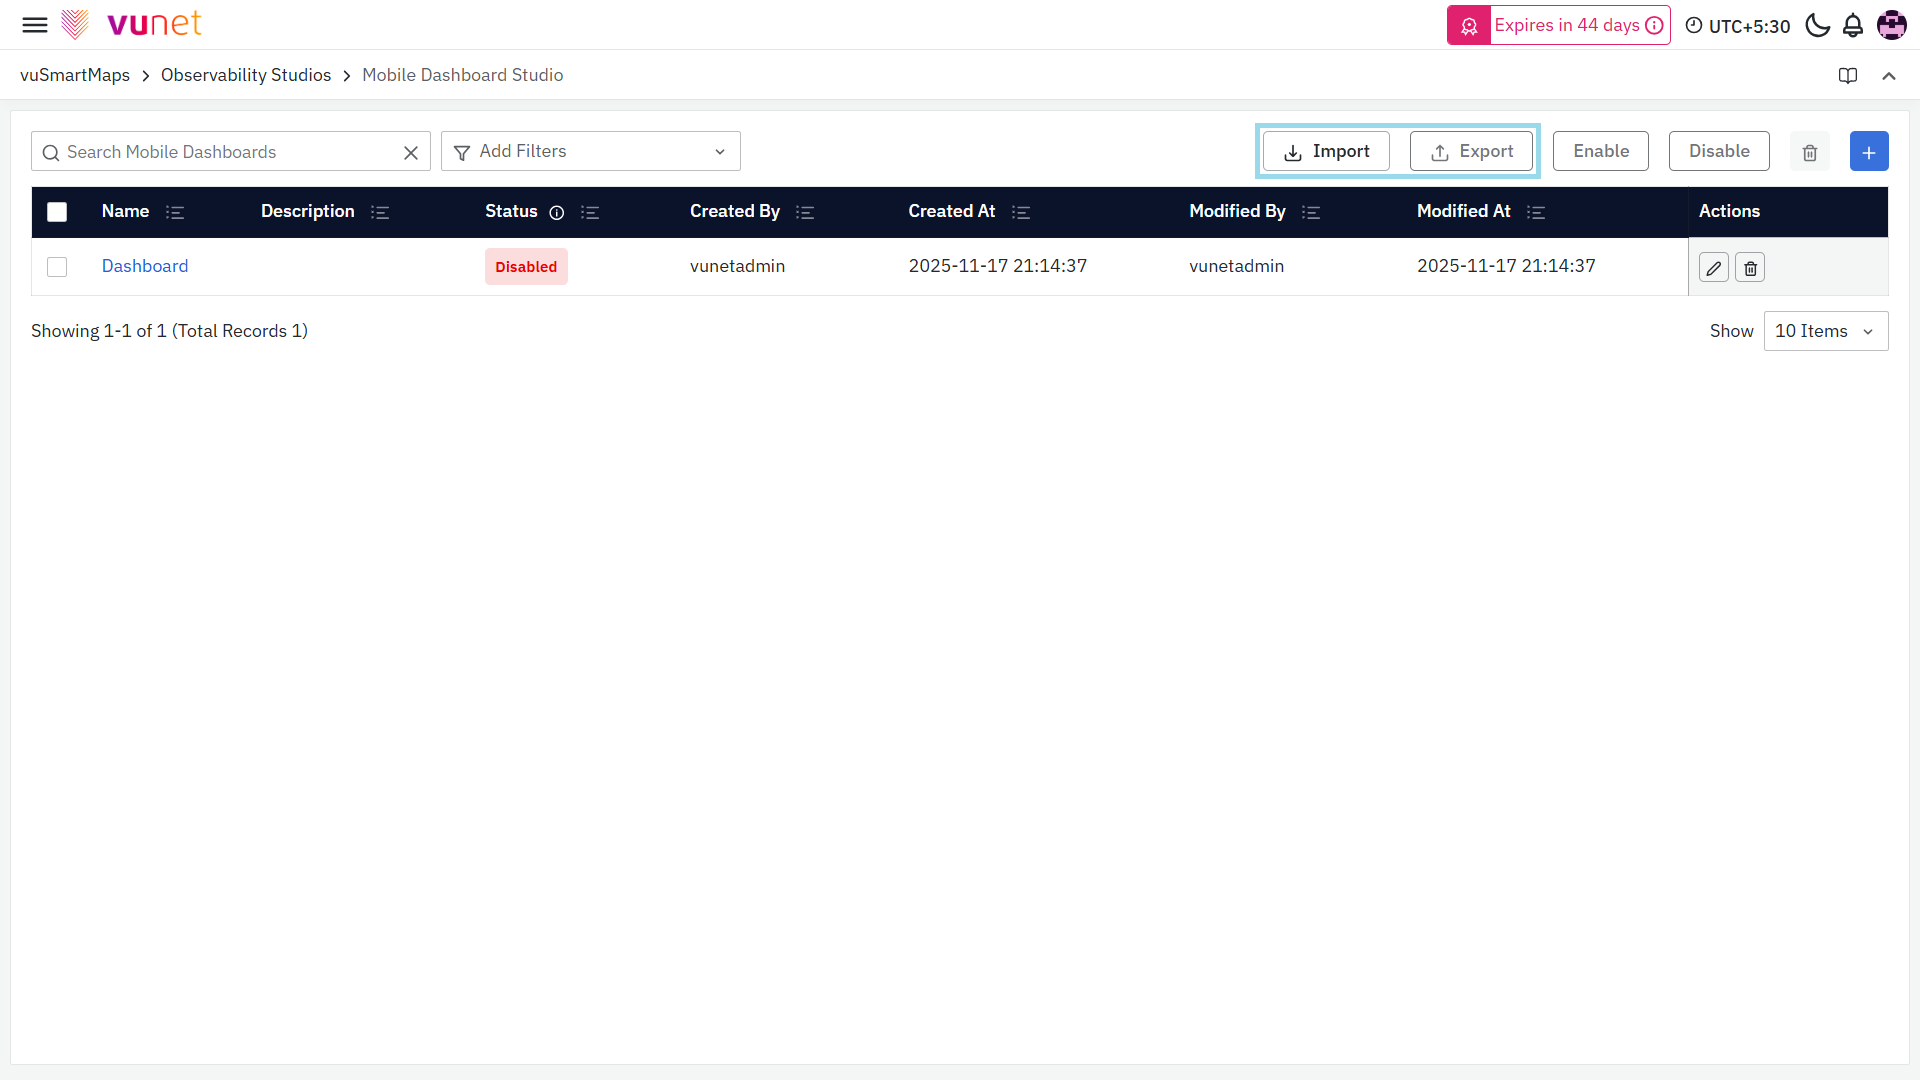This screenshot has width=1920, height=1080.
Task: Open the Add Filters dropdown
Action: click(590, 152)
